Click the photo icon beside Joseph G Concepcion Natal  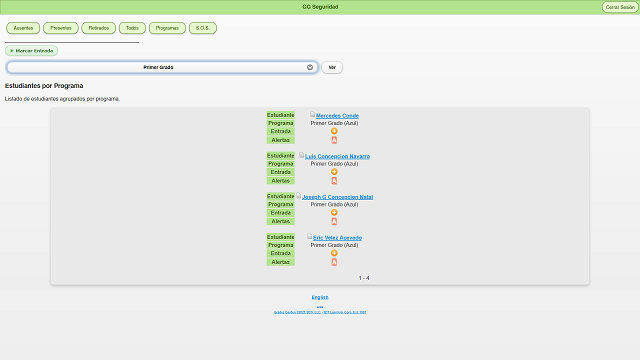[x=298, y=196]
